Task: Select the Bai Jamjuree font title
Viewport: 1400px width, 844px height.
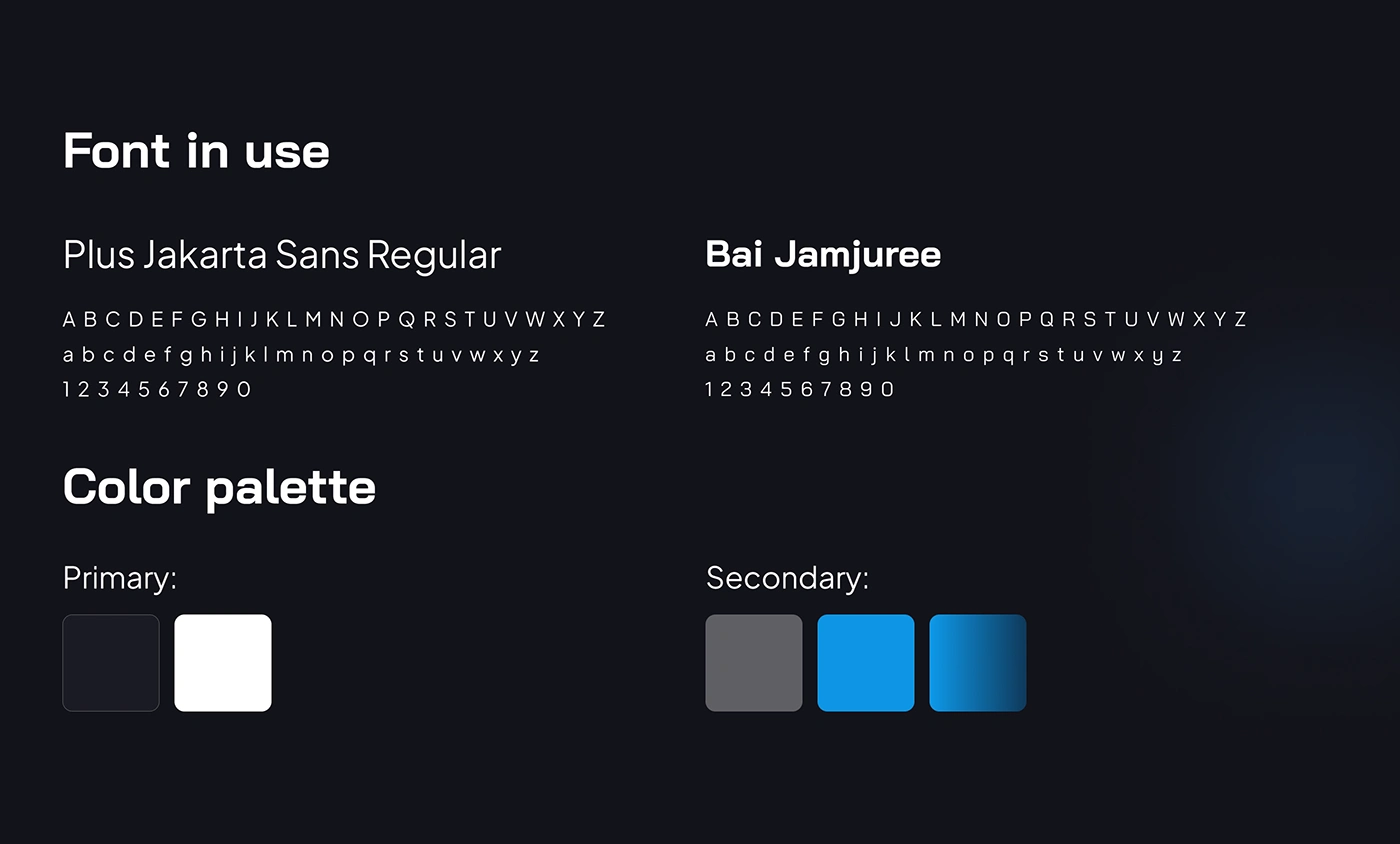Action: click(823, 254)
